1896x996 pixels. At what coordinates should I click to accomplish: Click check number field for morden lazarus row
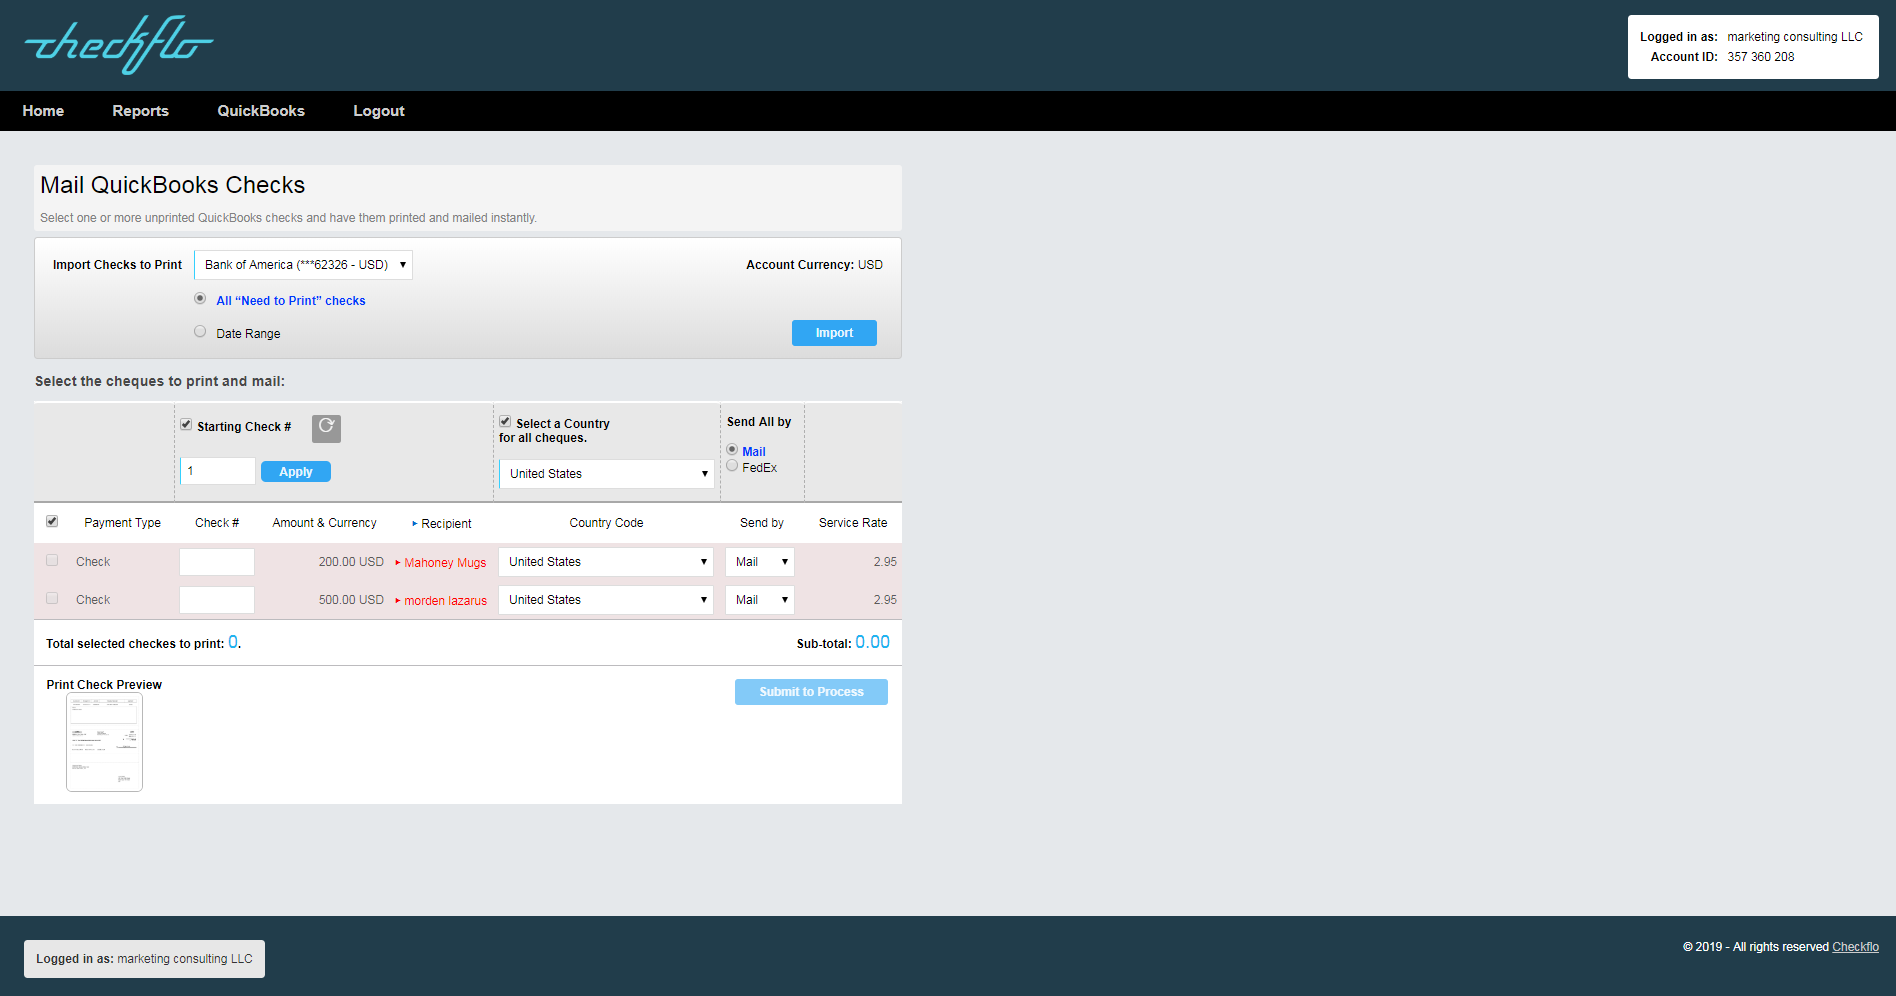coord(217,600)
